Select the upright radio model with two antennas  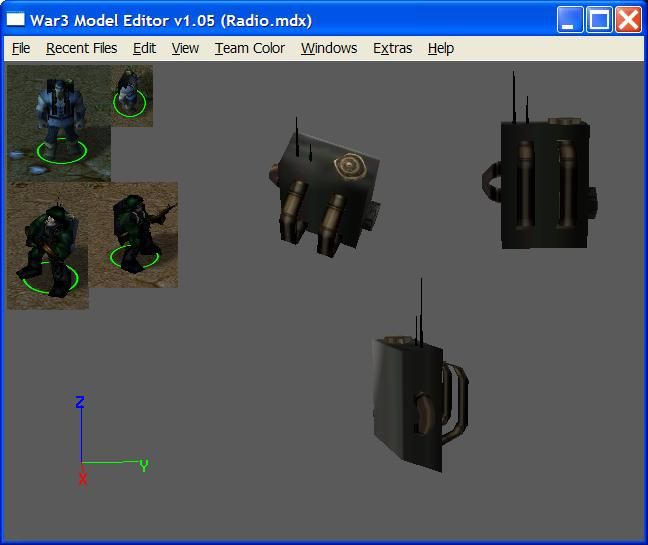coord(539,160)
